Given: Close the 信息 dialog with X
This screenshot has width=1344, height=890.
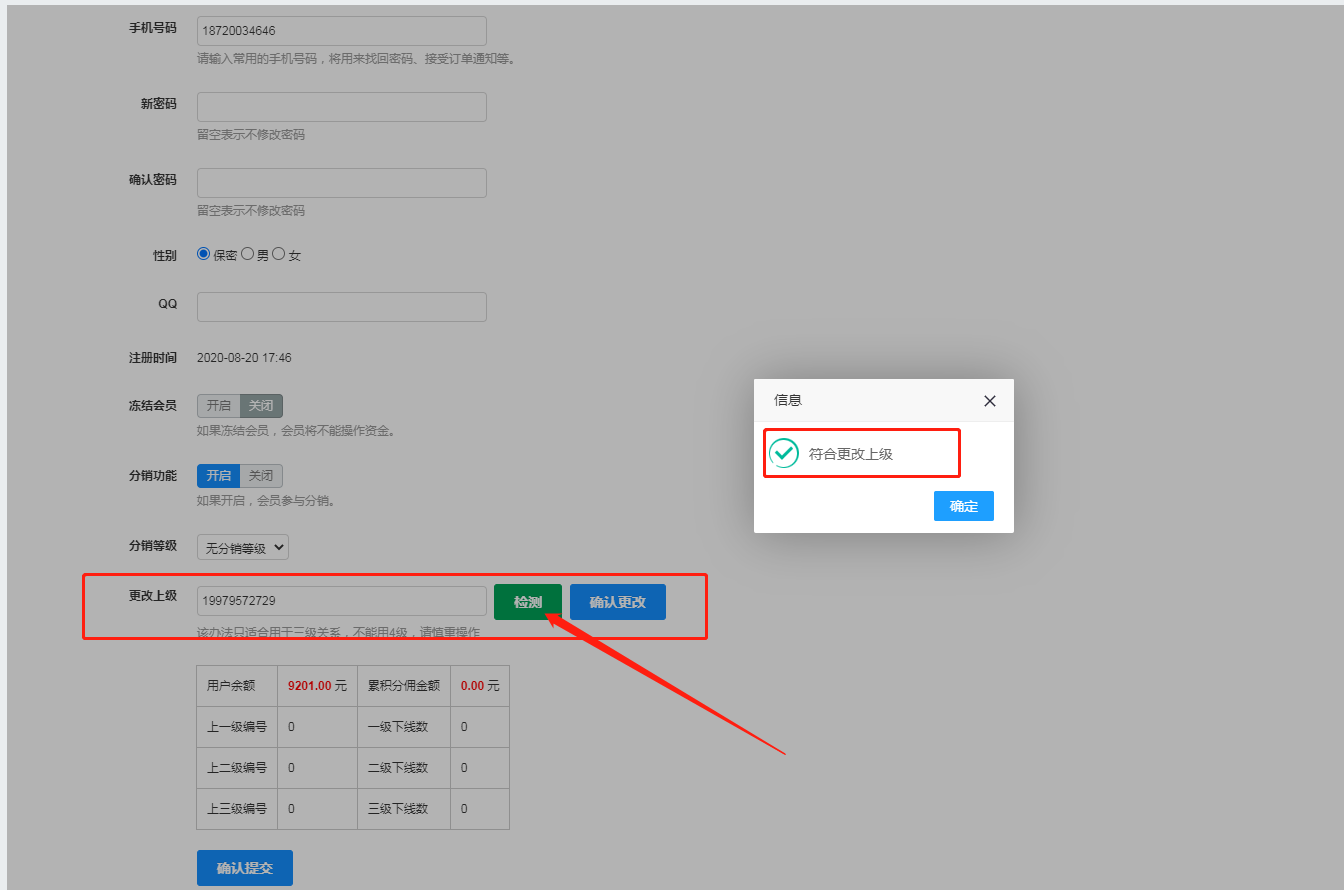Looking at the screenshot, I should click(x=989, y=401).
